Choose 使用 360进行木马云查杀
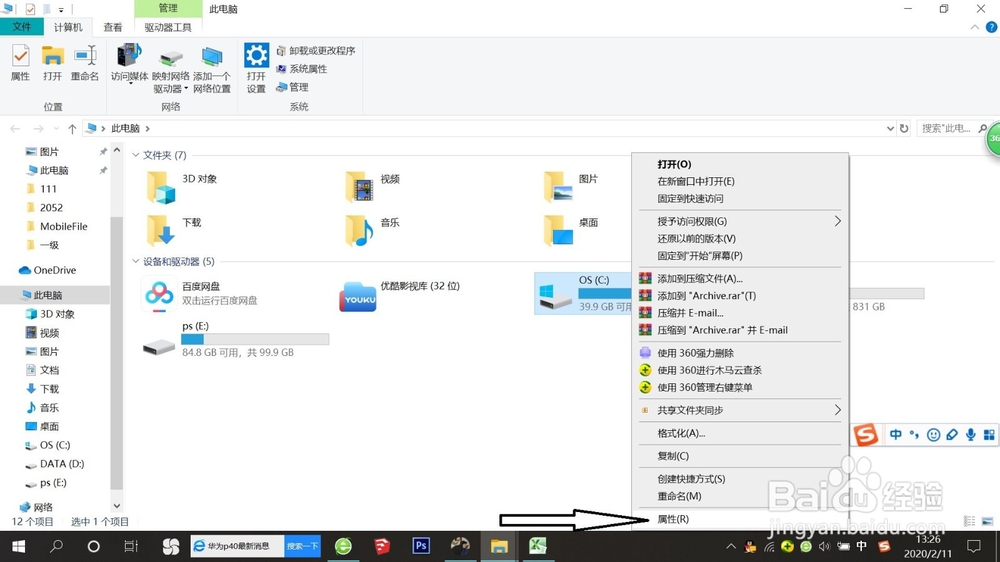This screenshot has width=1000, height=562. (x=740, y=370)
